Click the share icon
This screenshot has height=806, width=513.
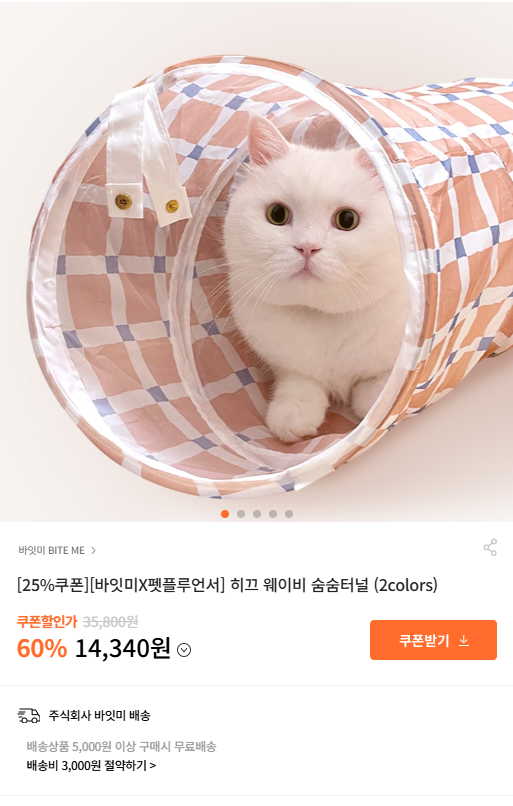coord(490,547)
